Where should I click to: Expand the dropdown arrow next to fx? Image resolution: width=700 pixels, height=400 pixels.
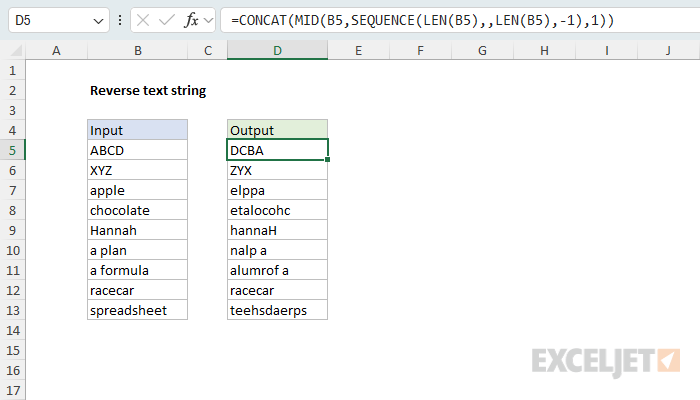pyautogui.click(x=208, y=21)
